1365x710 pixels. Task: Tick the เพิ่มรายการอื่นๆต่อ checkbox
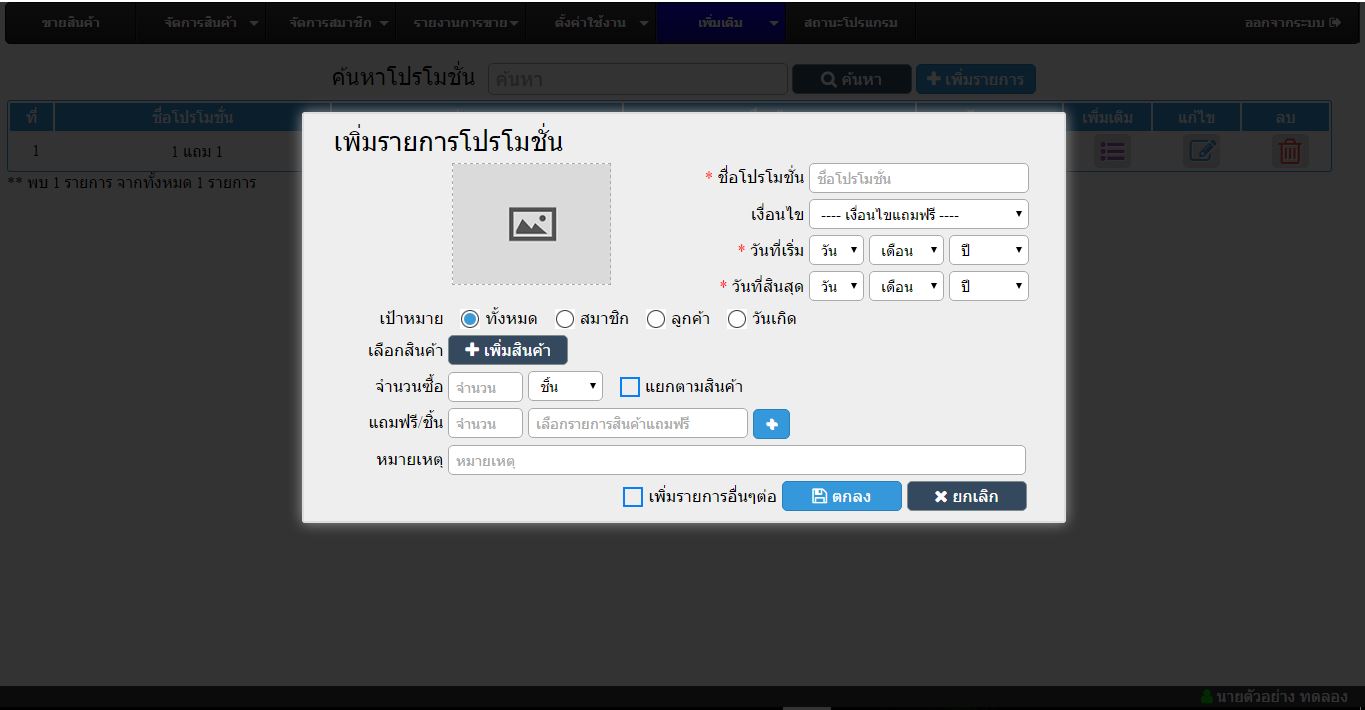click(x=633, y=497)
